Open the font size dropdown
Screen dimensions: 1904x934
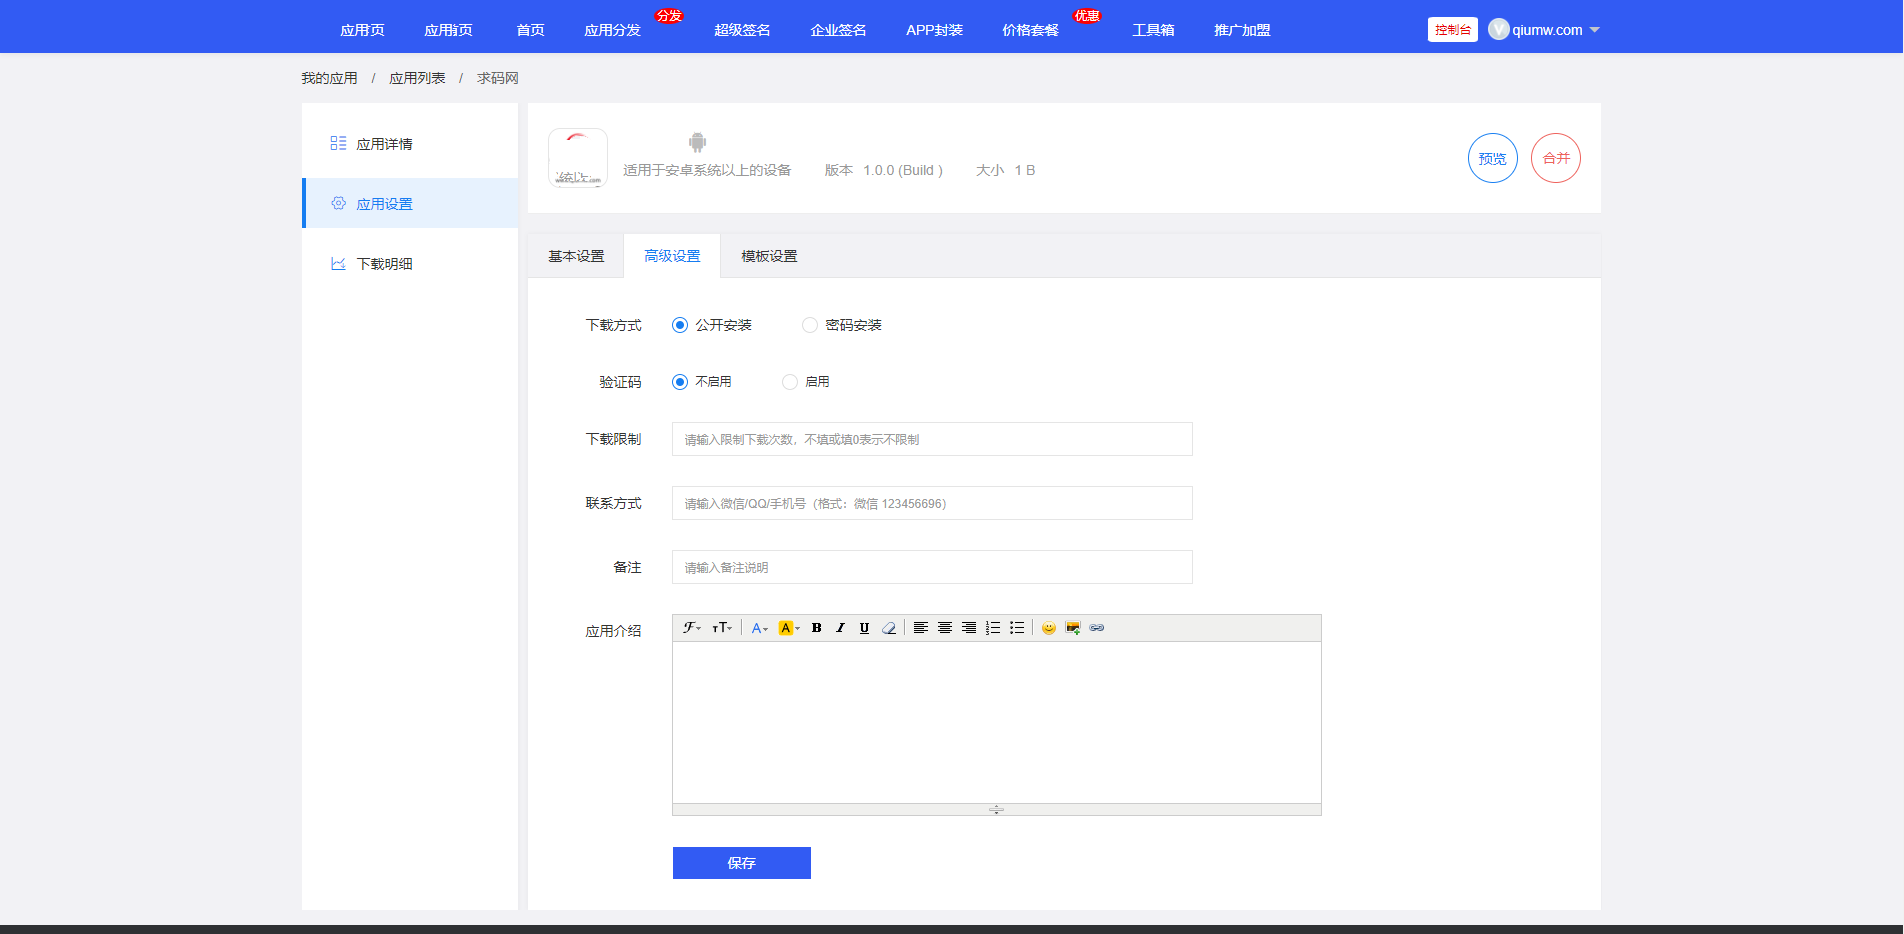722,628
